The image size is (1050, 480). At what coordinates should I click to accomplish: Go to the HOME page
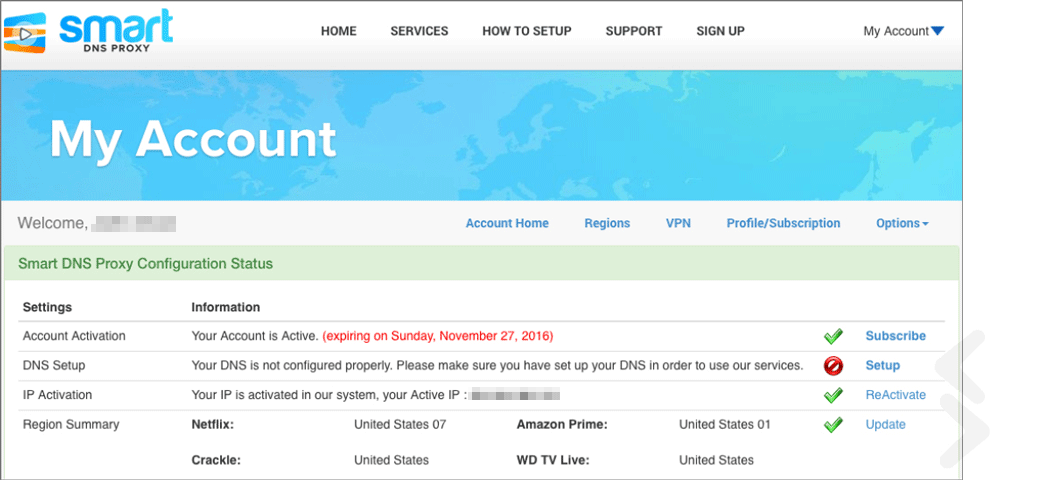pyautogui.click(x=339, y=31)
